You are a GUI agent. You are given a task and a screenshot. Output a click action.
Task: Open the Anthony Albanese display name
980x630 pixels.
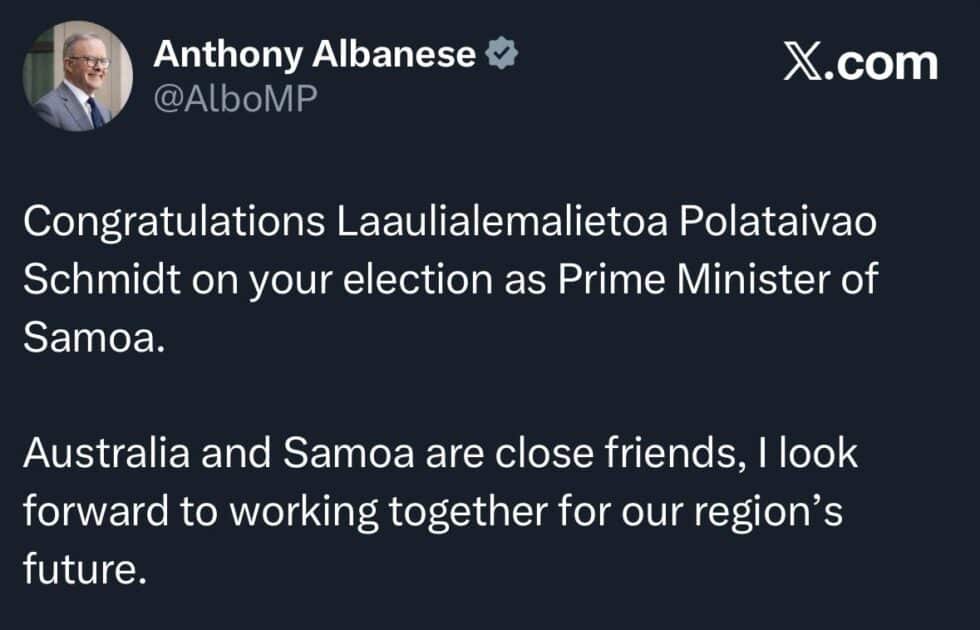(x=314, y=54)
